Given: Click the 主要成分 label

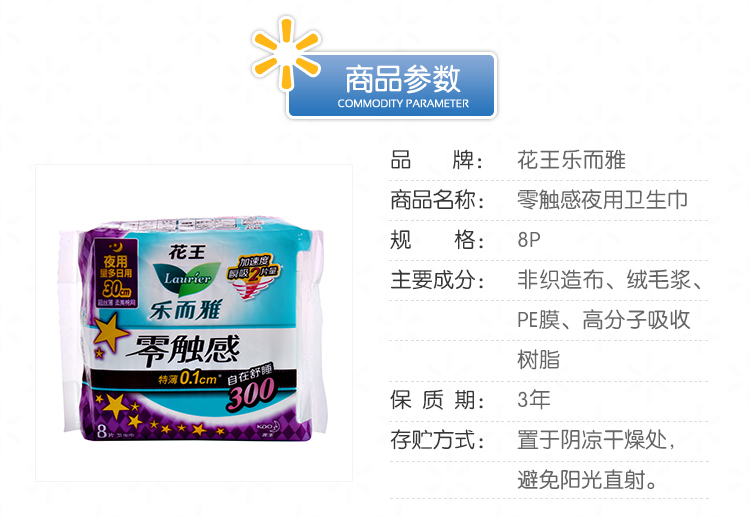Looking at the screenshot, I should pos(437,280).
